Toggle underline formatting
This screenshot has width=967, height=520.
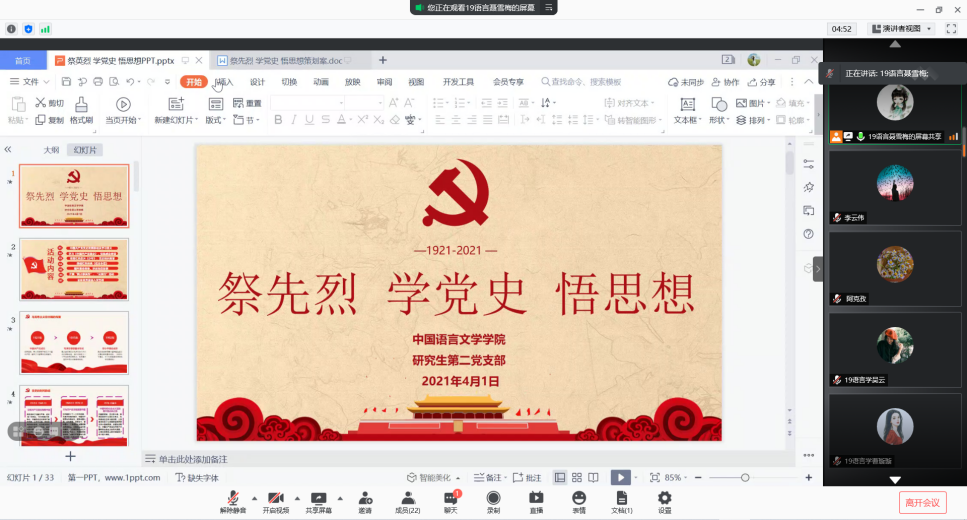click(x=310, y=120)
